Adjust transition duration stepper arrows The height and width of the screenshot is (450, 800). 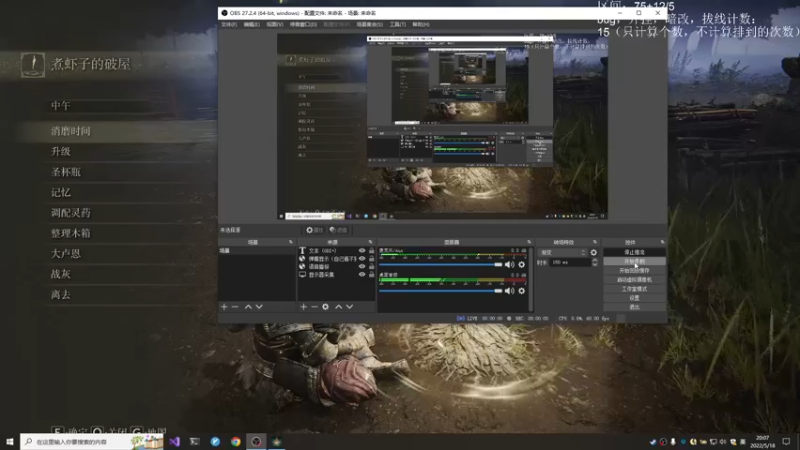click(x=594, y=262)
